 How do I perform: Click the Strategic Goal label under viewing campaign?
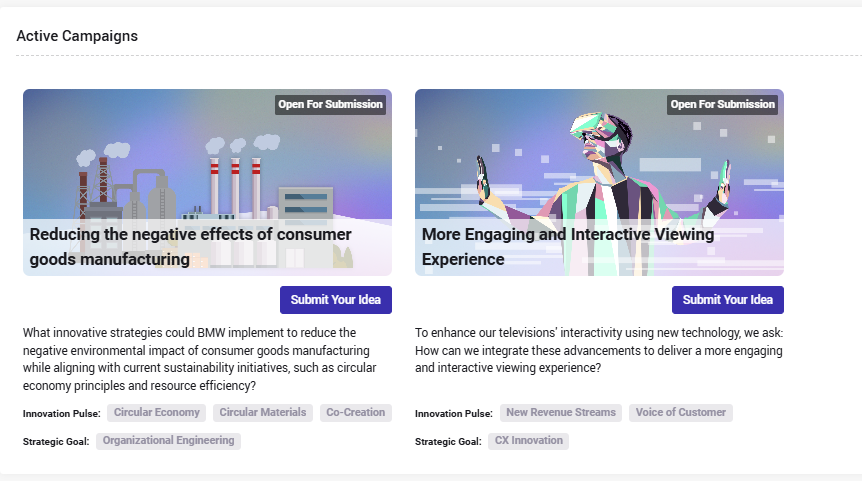click(448, 442)
